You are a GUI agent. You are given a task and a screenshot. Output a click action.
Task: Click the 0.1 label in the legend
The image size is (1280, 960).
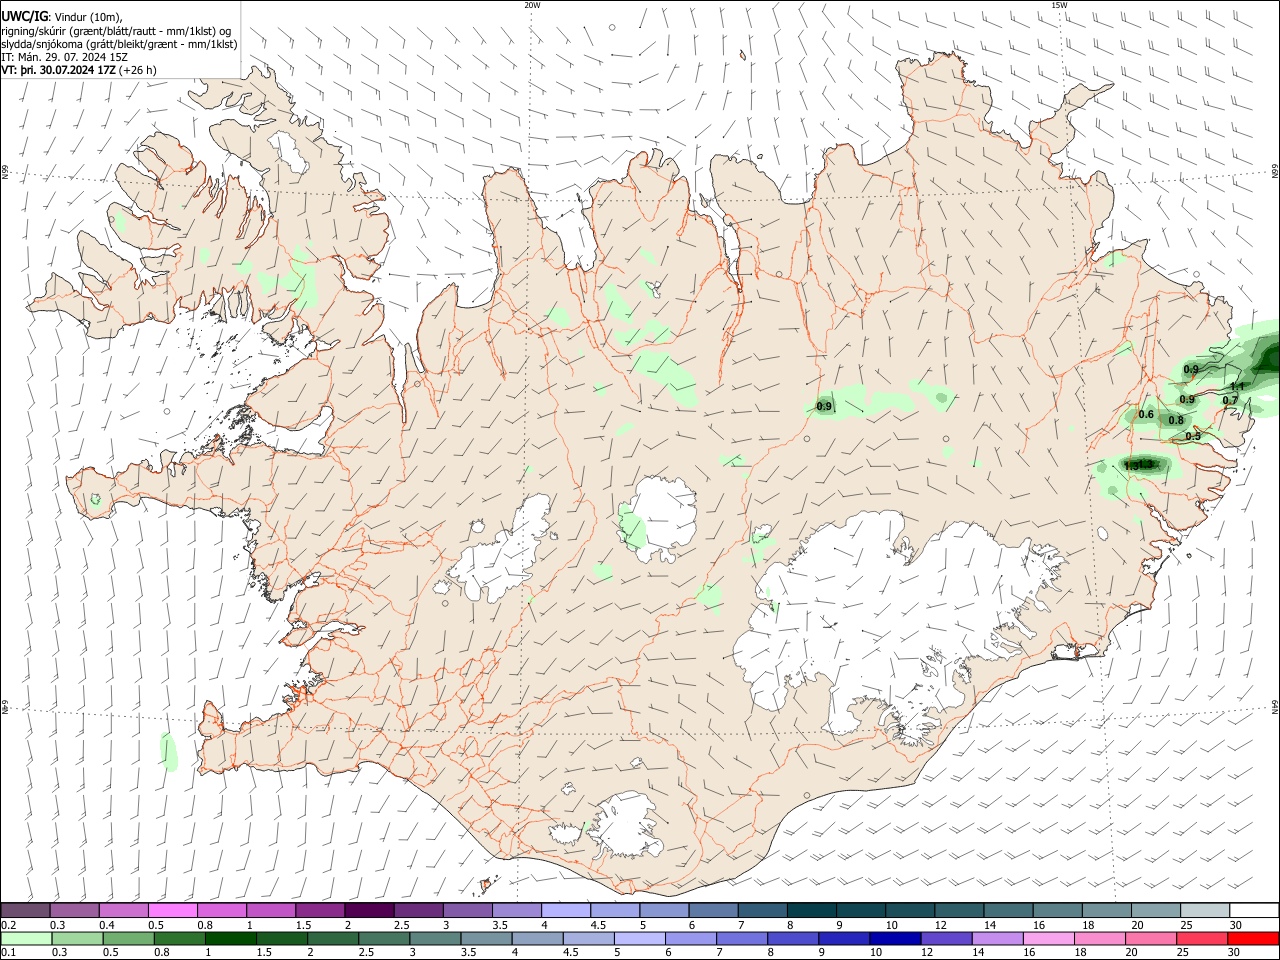[9, 953]
